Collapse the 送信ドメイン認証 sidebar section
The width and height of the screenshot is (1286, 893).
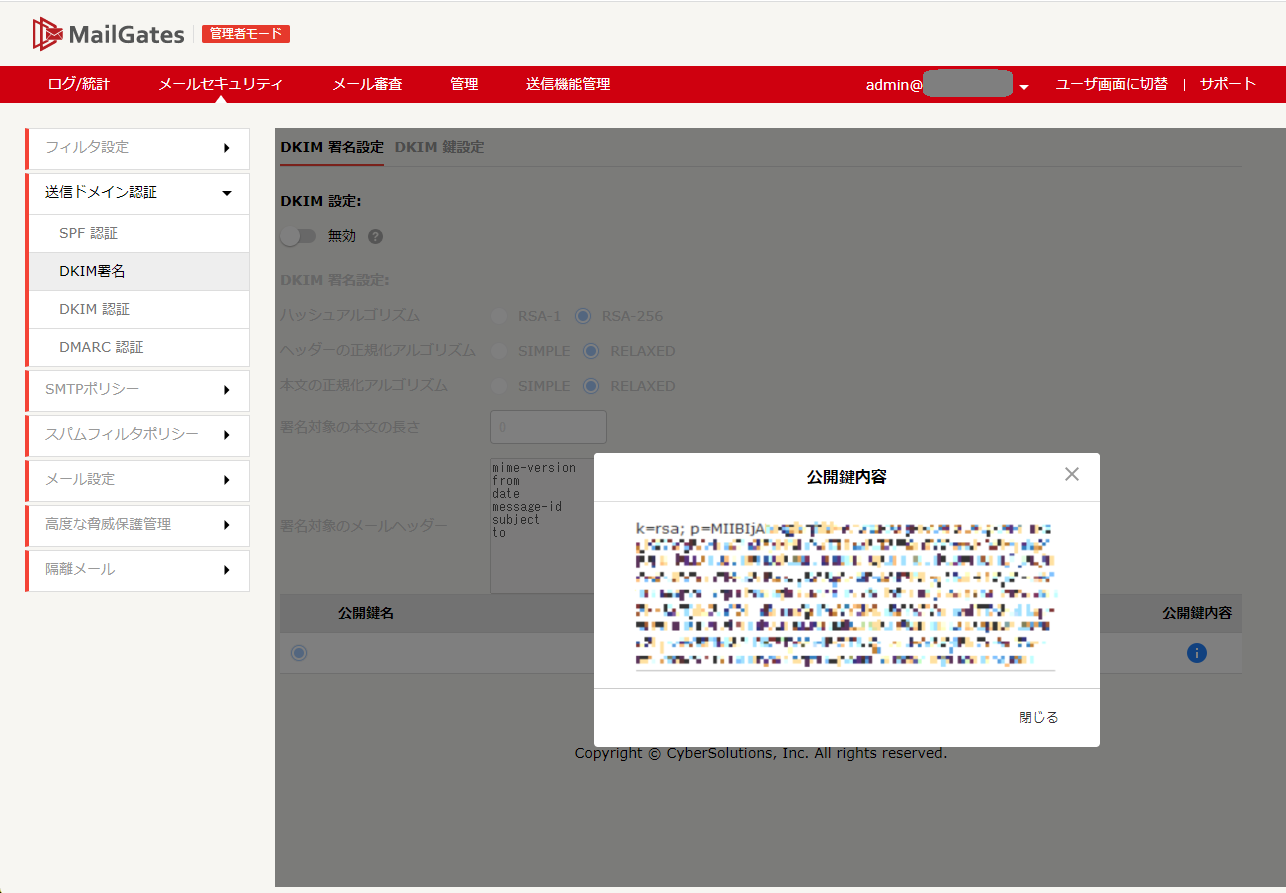coord(137,193)
